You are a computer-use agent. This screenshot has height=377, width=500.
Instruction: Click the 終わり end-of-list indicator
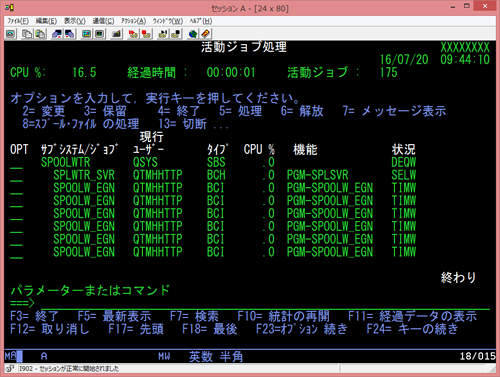(x=458, y=277)
